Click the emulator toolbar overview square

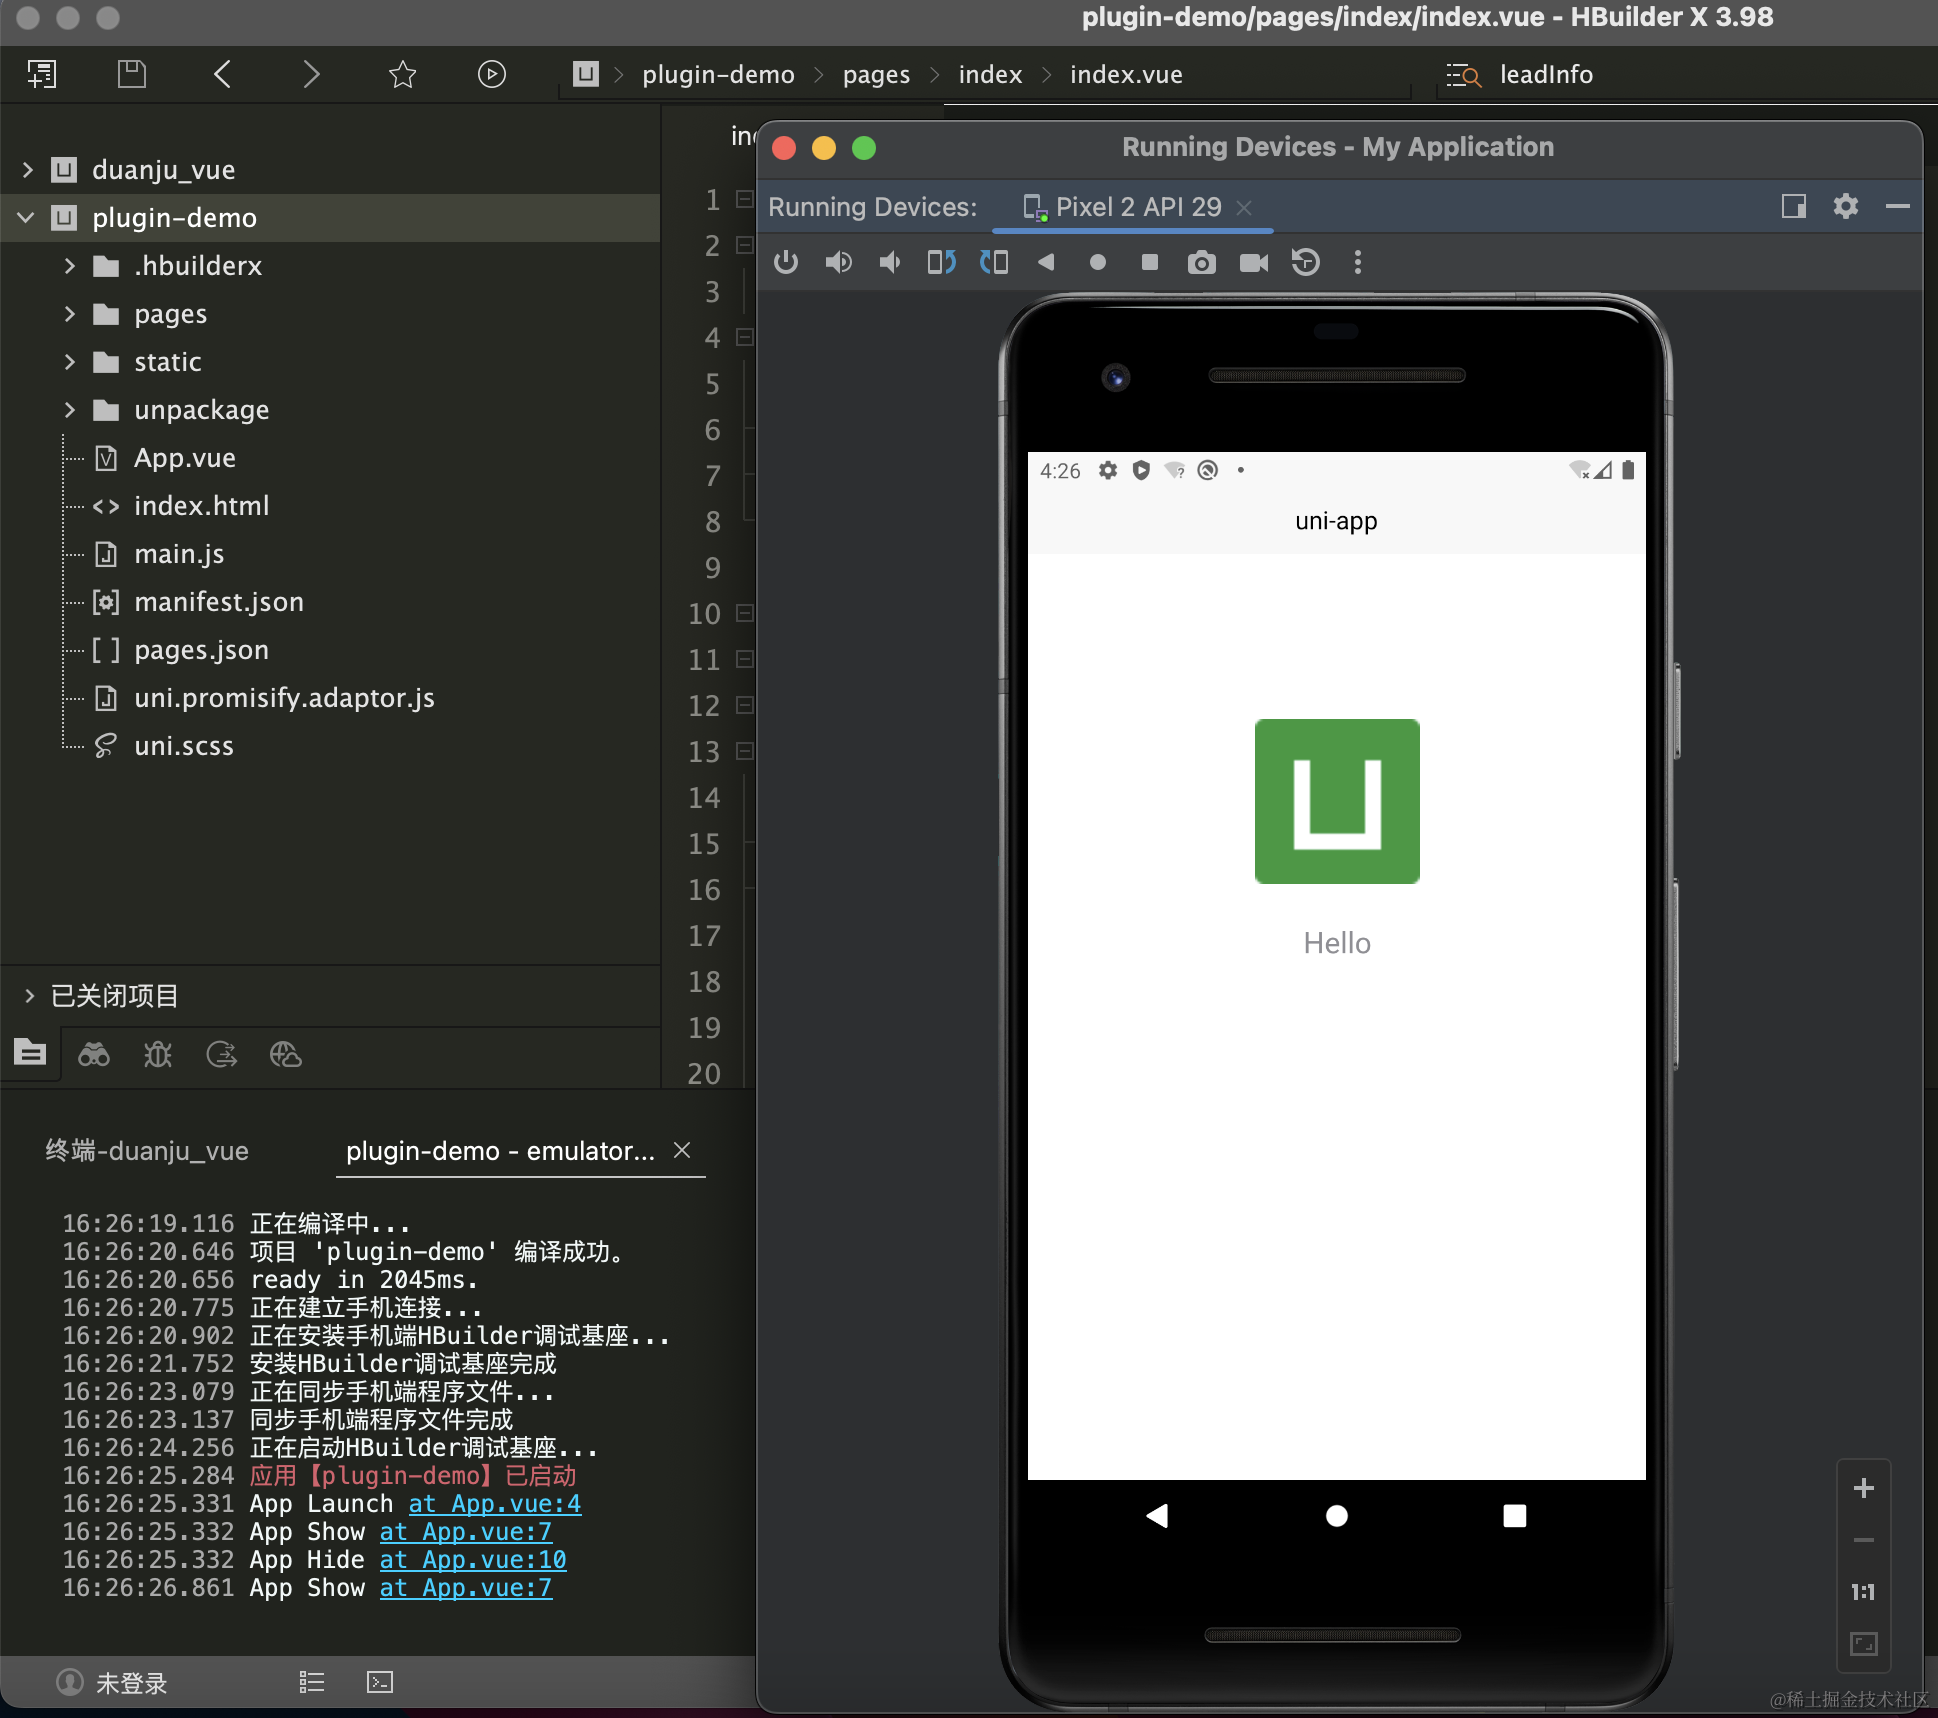[1150, 262]
